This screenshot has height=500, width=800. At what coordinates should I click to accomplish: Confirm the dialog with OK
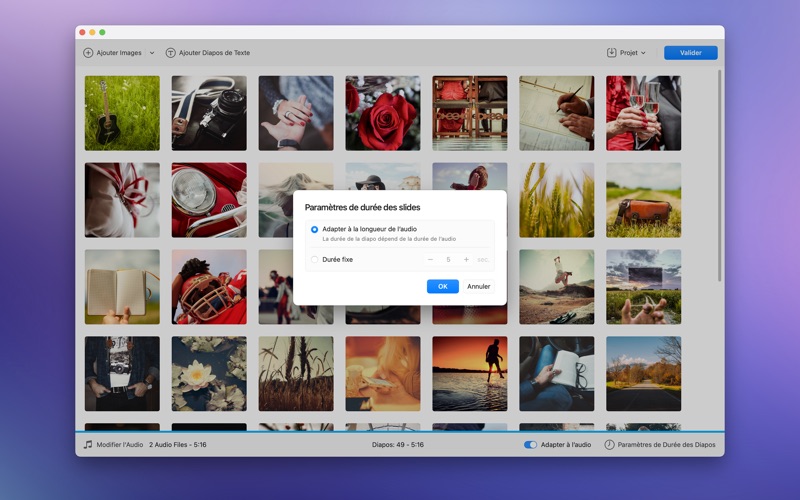coord(442,286)
